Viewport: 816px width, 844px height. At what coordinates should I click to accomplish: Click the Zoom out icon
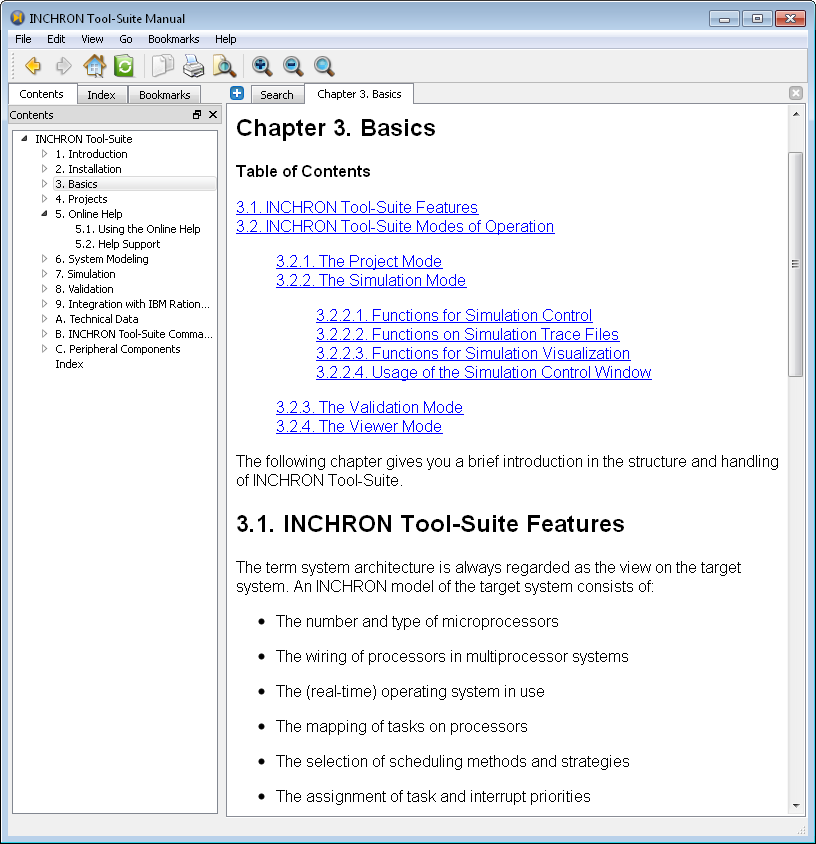[x=293, y=66]
